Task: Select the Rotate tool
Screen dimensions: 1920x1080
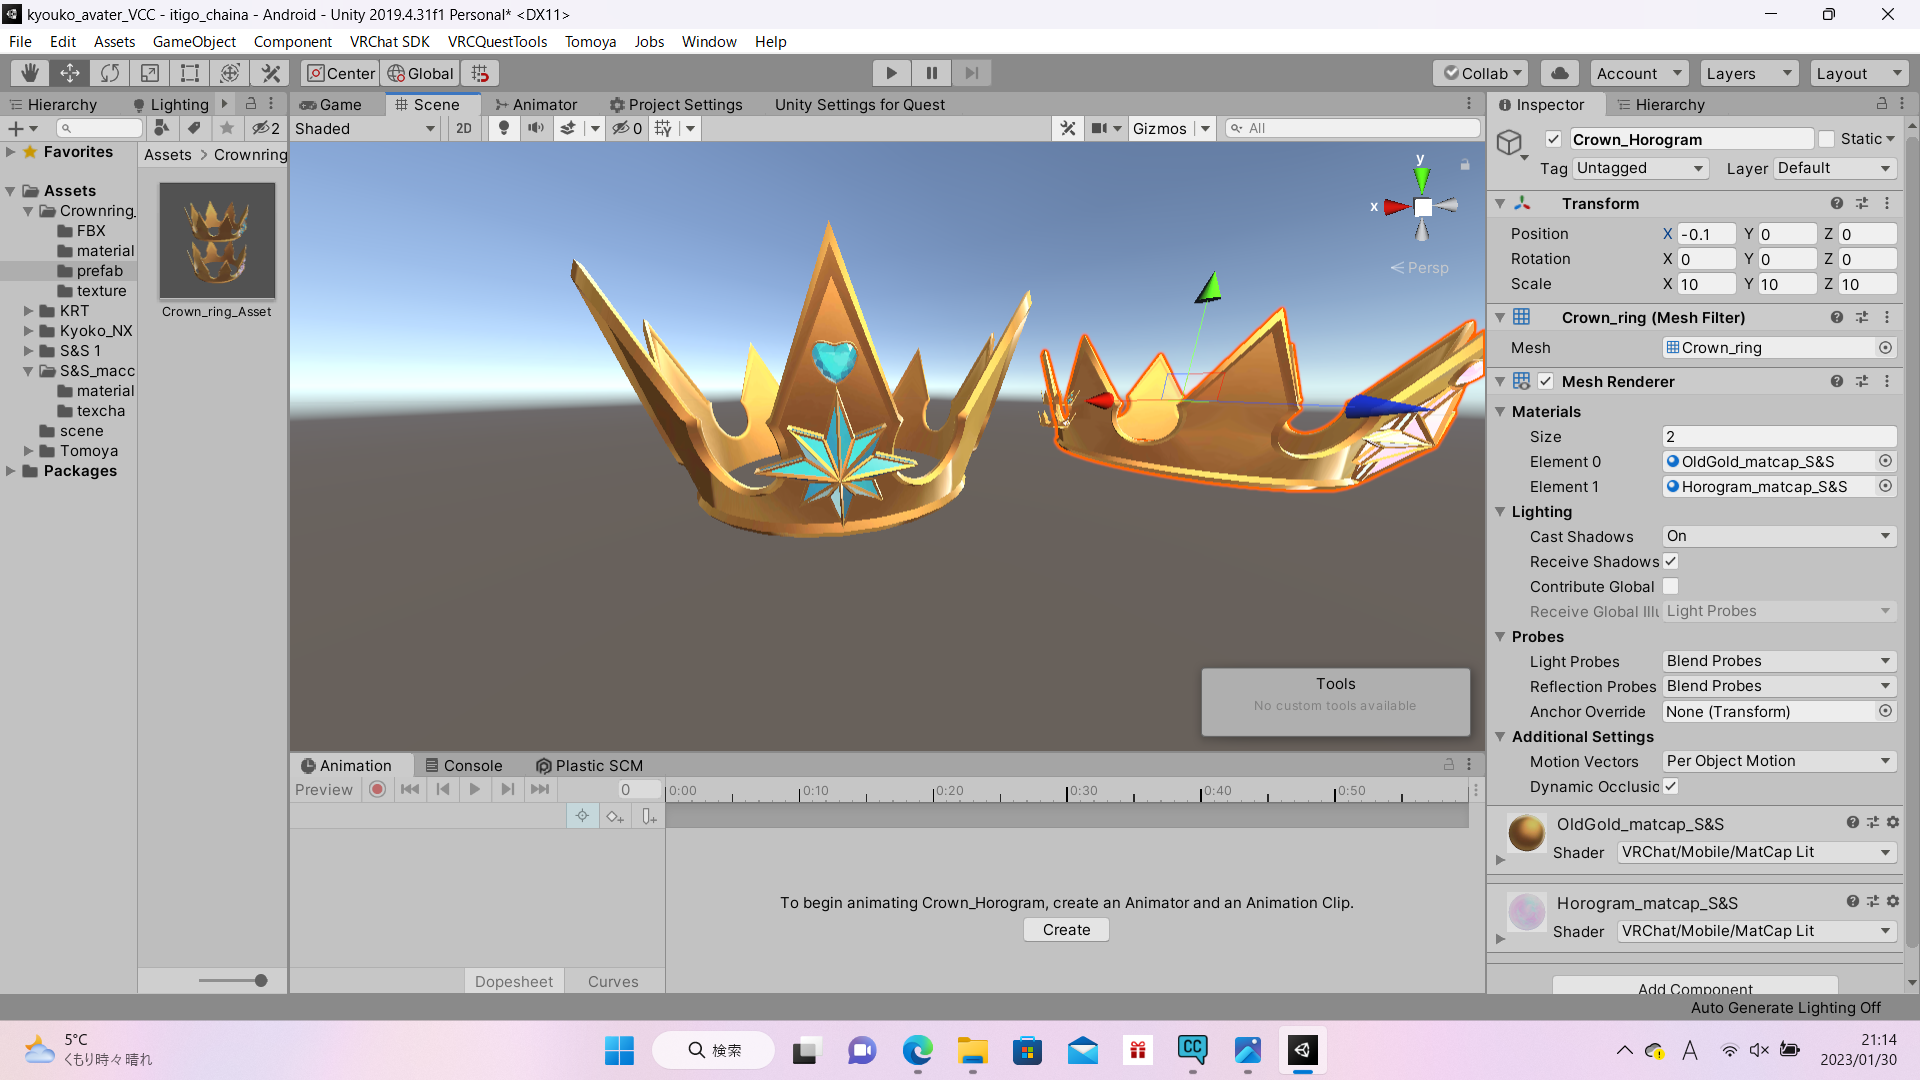Action: tap(109, 72)
